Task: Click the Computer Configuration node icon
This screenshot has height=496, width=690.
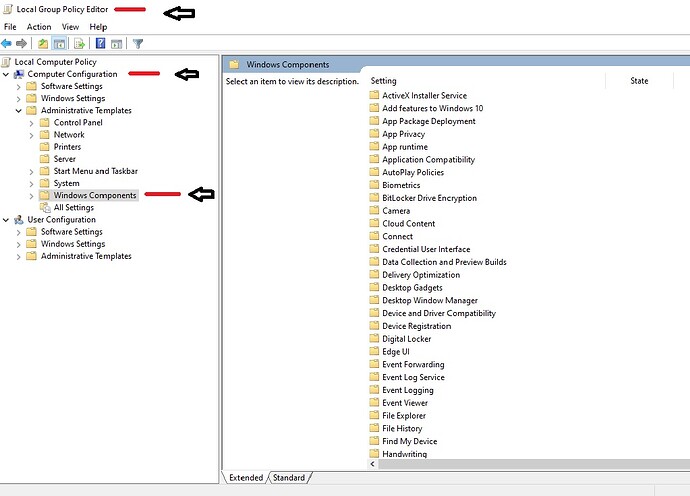Action: 19,74
